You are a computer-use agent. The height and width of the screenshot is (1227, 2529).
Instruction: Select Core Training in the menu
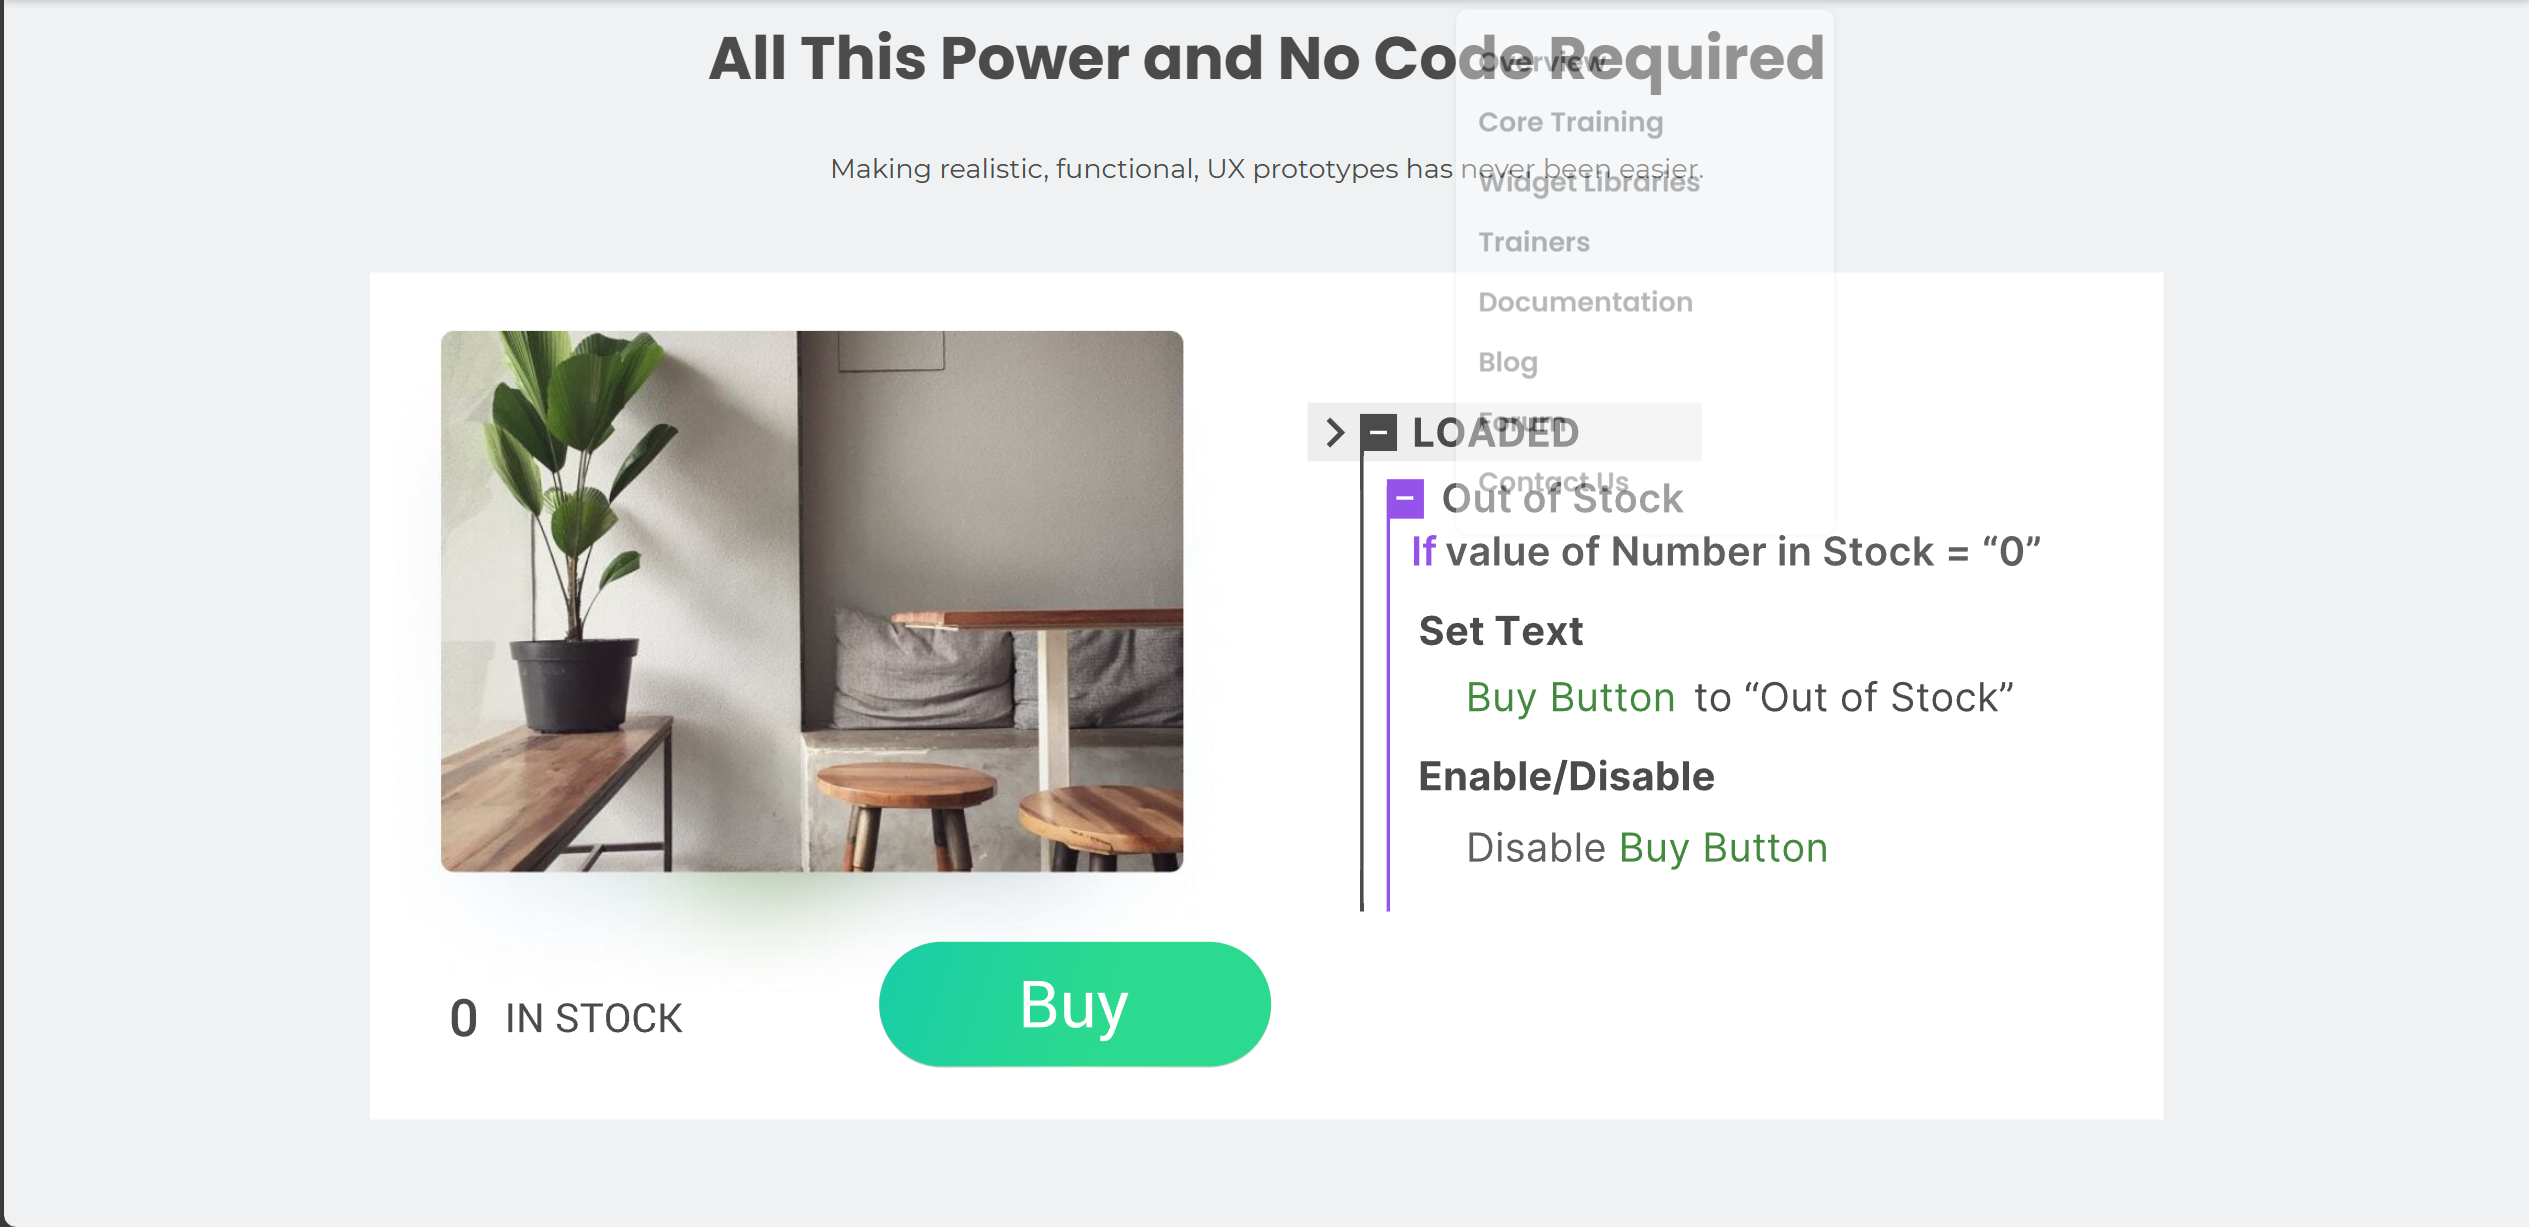coord(1570,122)
